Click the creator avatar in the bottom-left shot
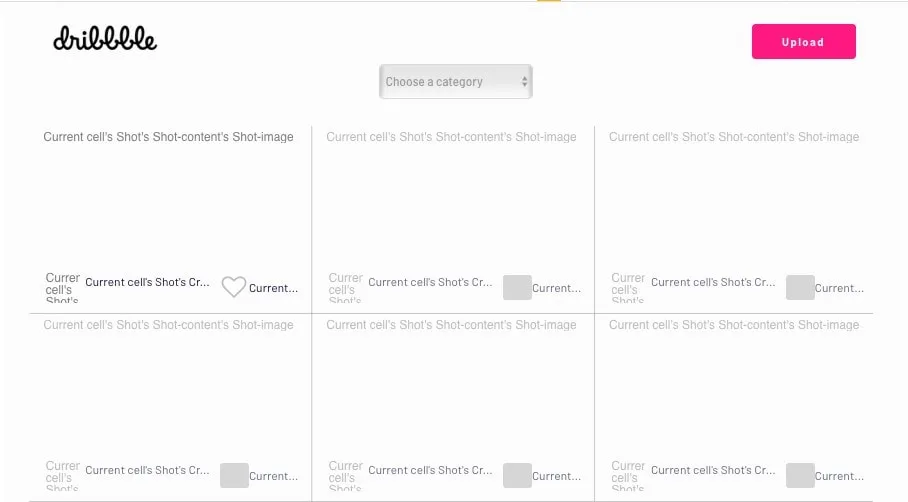 (x=62, y=475)
